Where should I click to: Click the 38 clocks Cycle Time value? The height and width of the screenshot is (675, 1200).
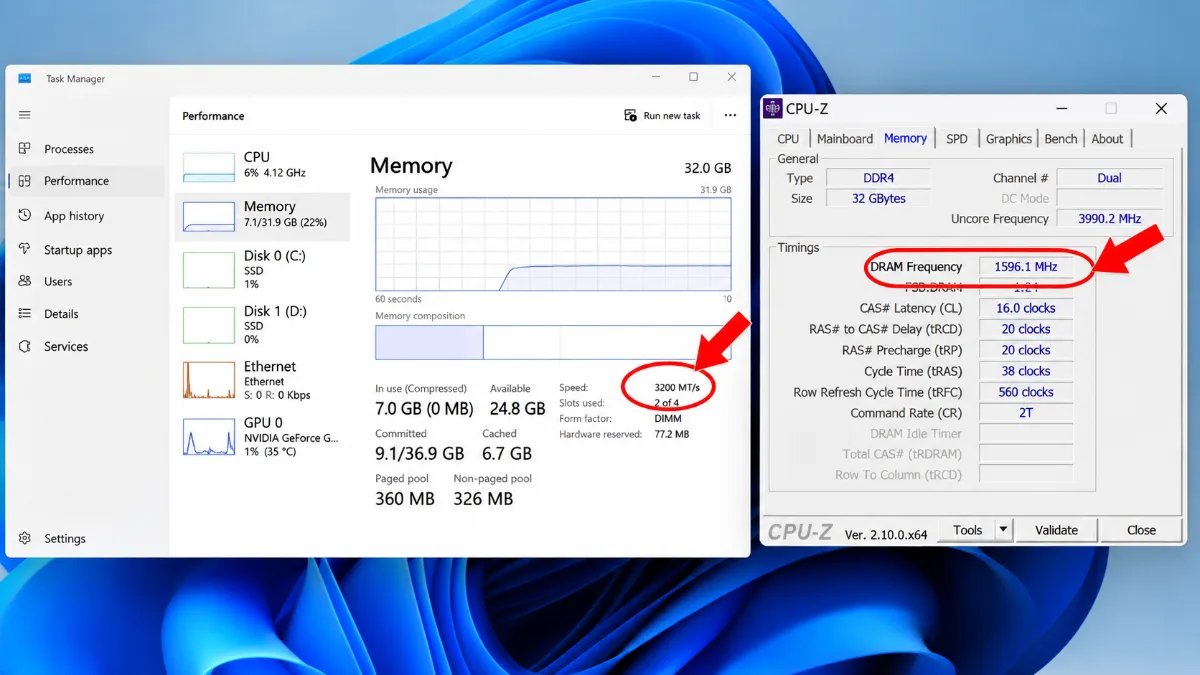coord(1026,371)
